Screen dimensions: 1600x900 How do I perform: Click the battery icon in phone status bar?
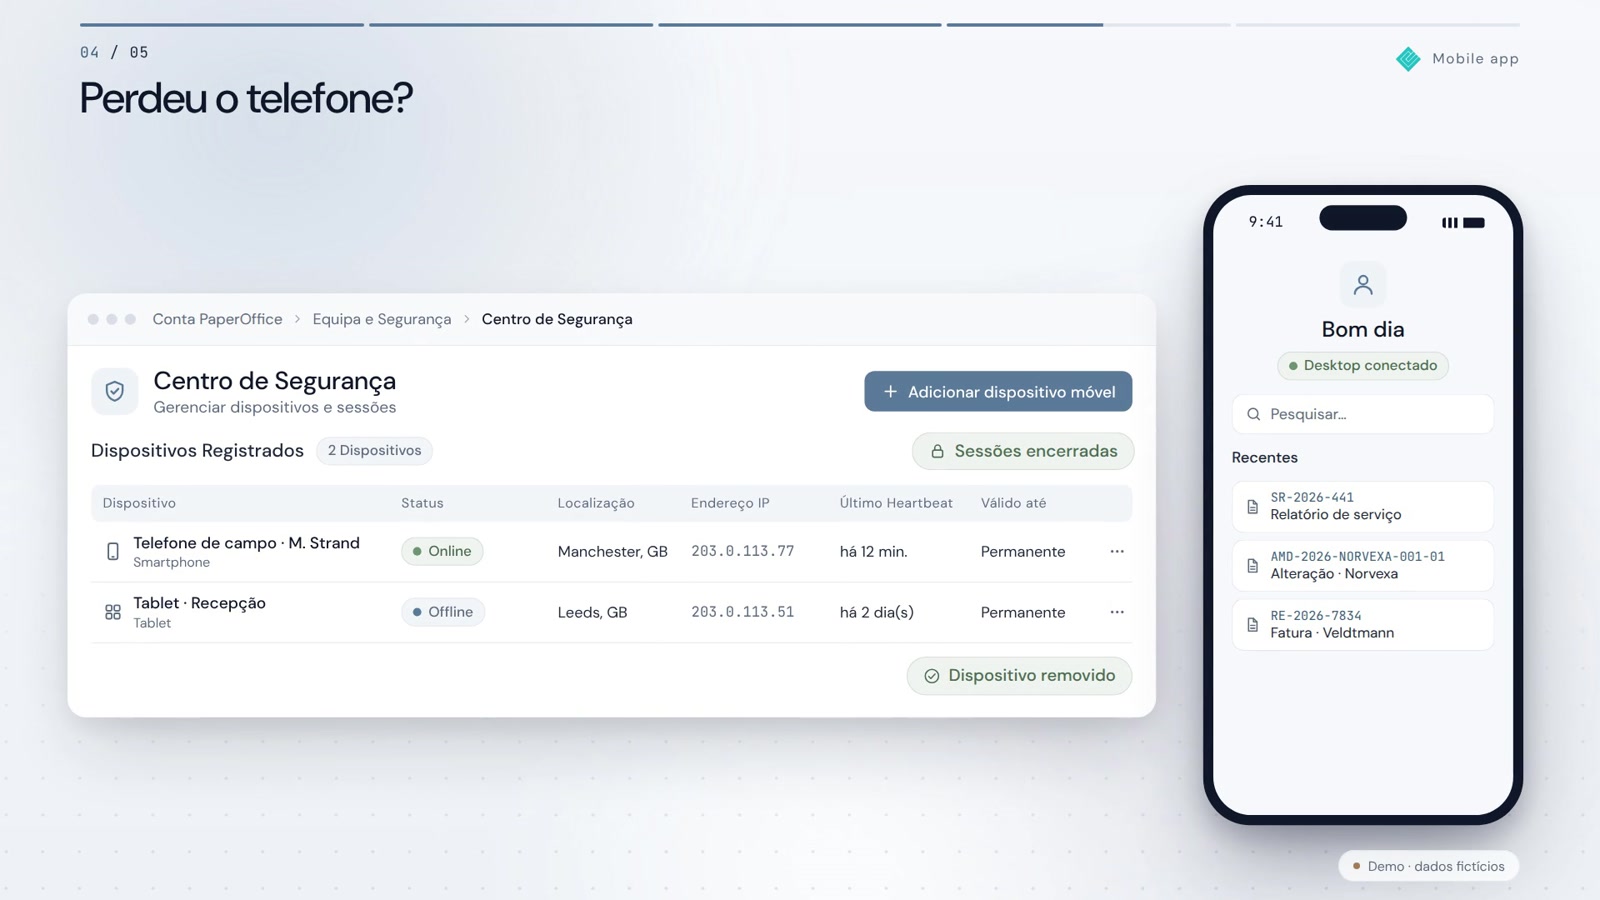click(1474, 223)
